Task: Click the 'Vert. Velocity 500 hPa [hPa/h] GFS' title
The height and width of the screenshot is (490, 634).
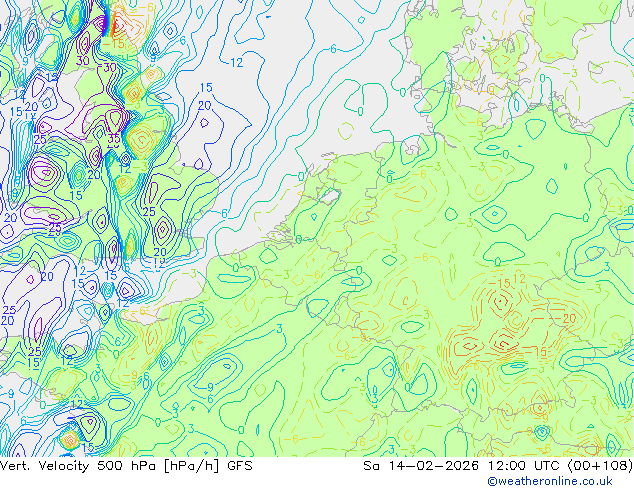Action: tap(126, 466)
